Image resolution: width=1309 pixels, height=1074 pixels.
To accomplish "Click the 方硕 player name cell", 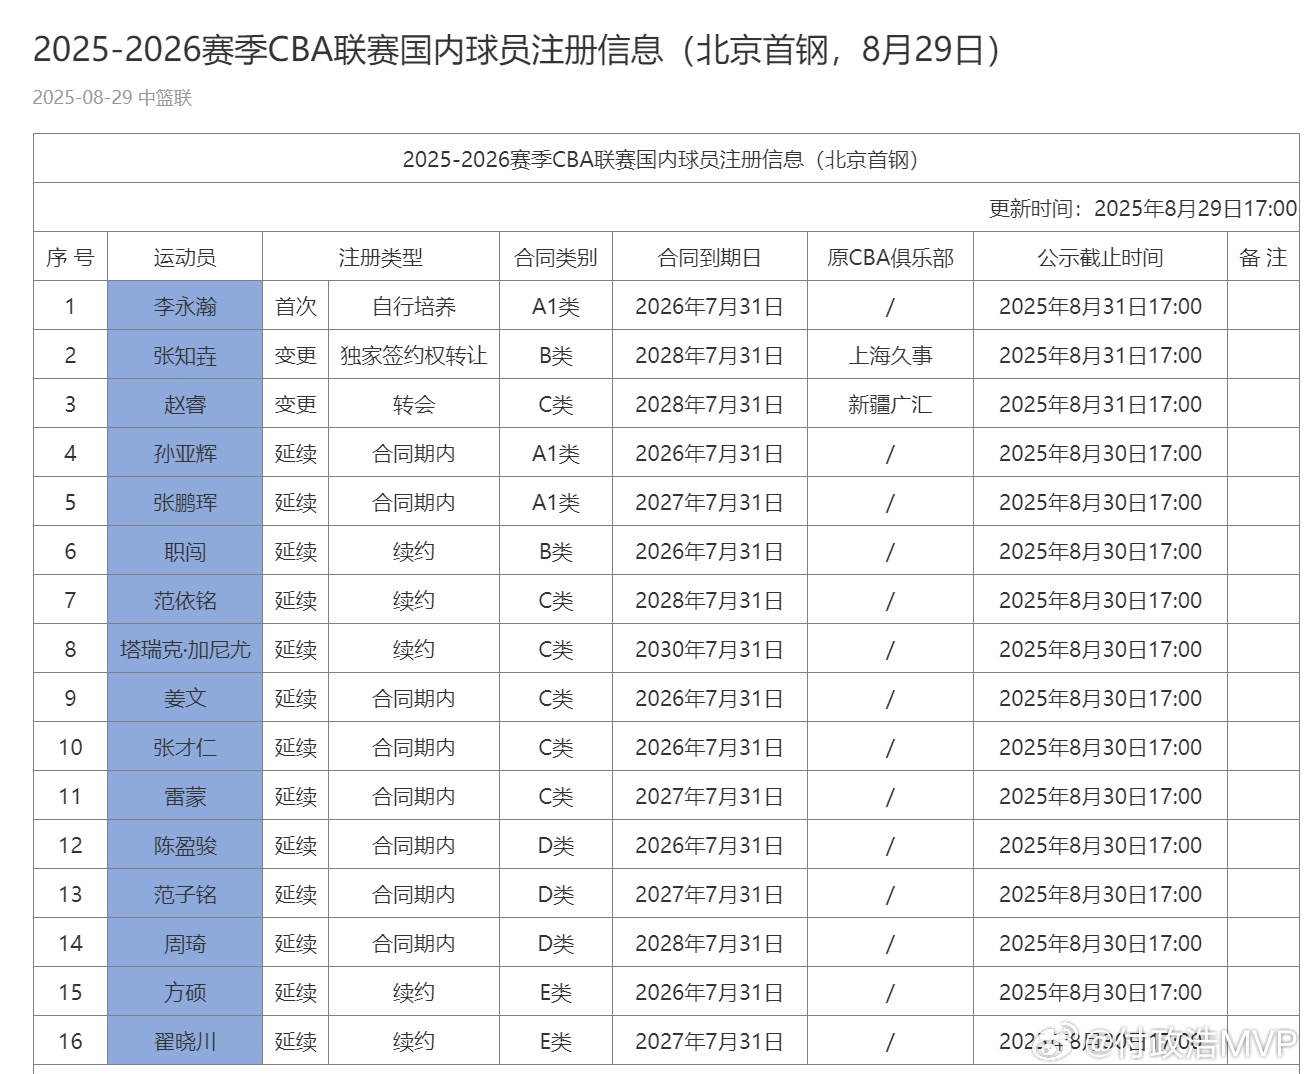I will pos(185,992).
